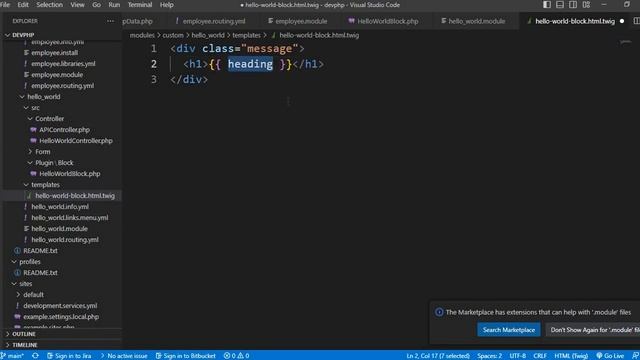Open Explorer more actions ellipsis
This screenshot has height=360, width=640.
[110, 21]
